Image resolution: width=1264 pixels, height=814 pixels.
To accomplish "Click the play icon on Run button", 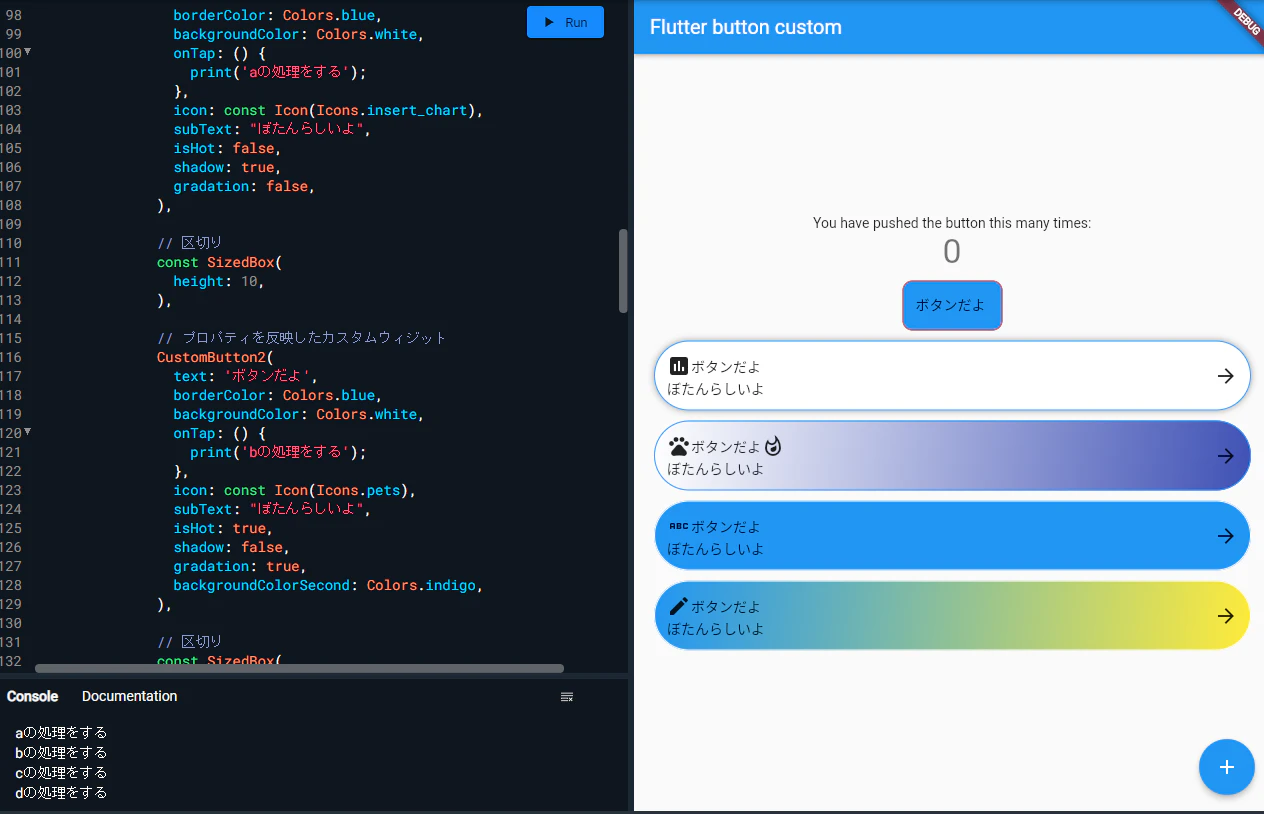I will (549, 22).
